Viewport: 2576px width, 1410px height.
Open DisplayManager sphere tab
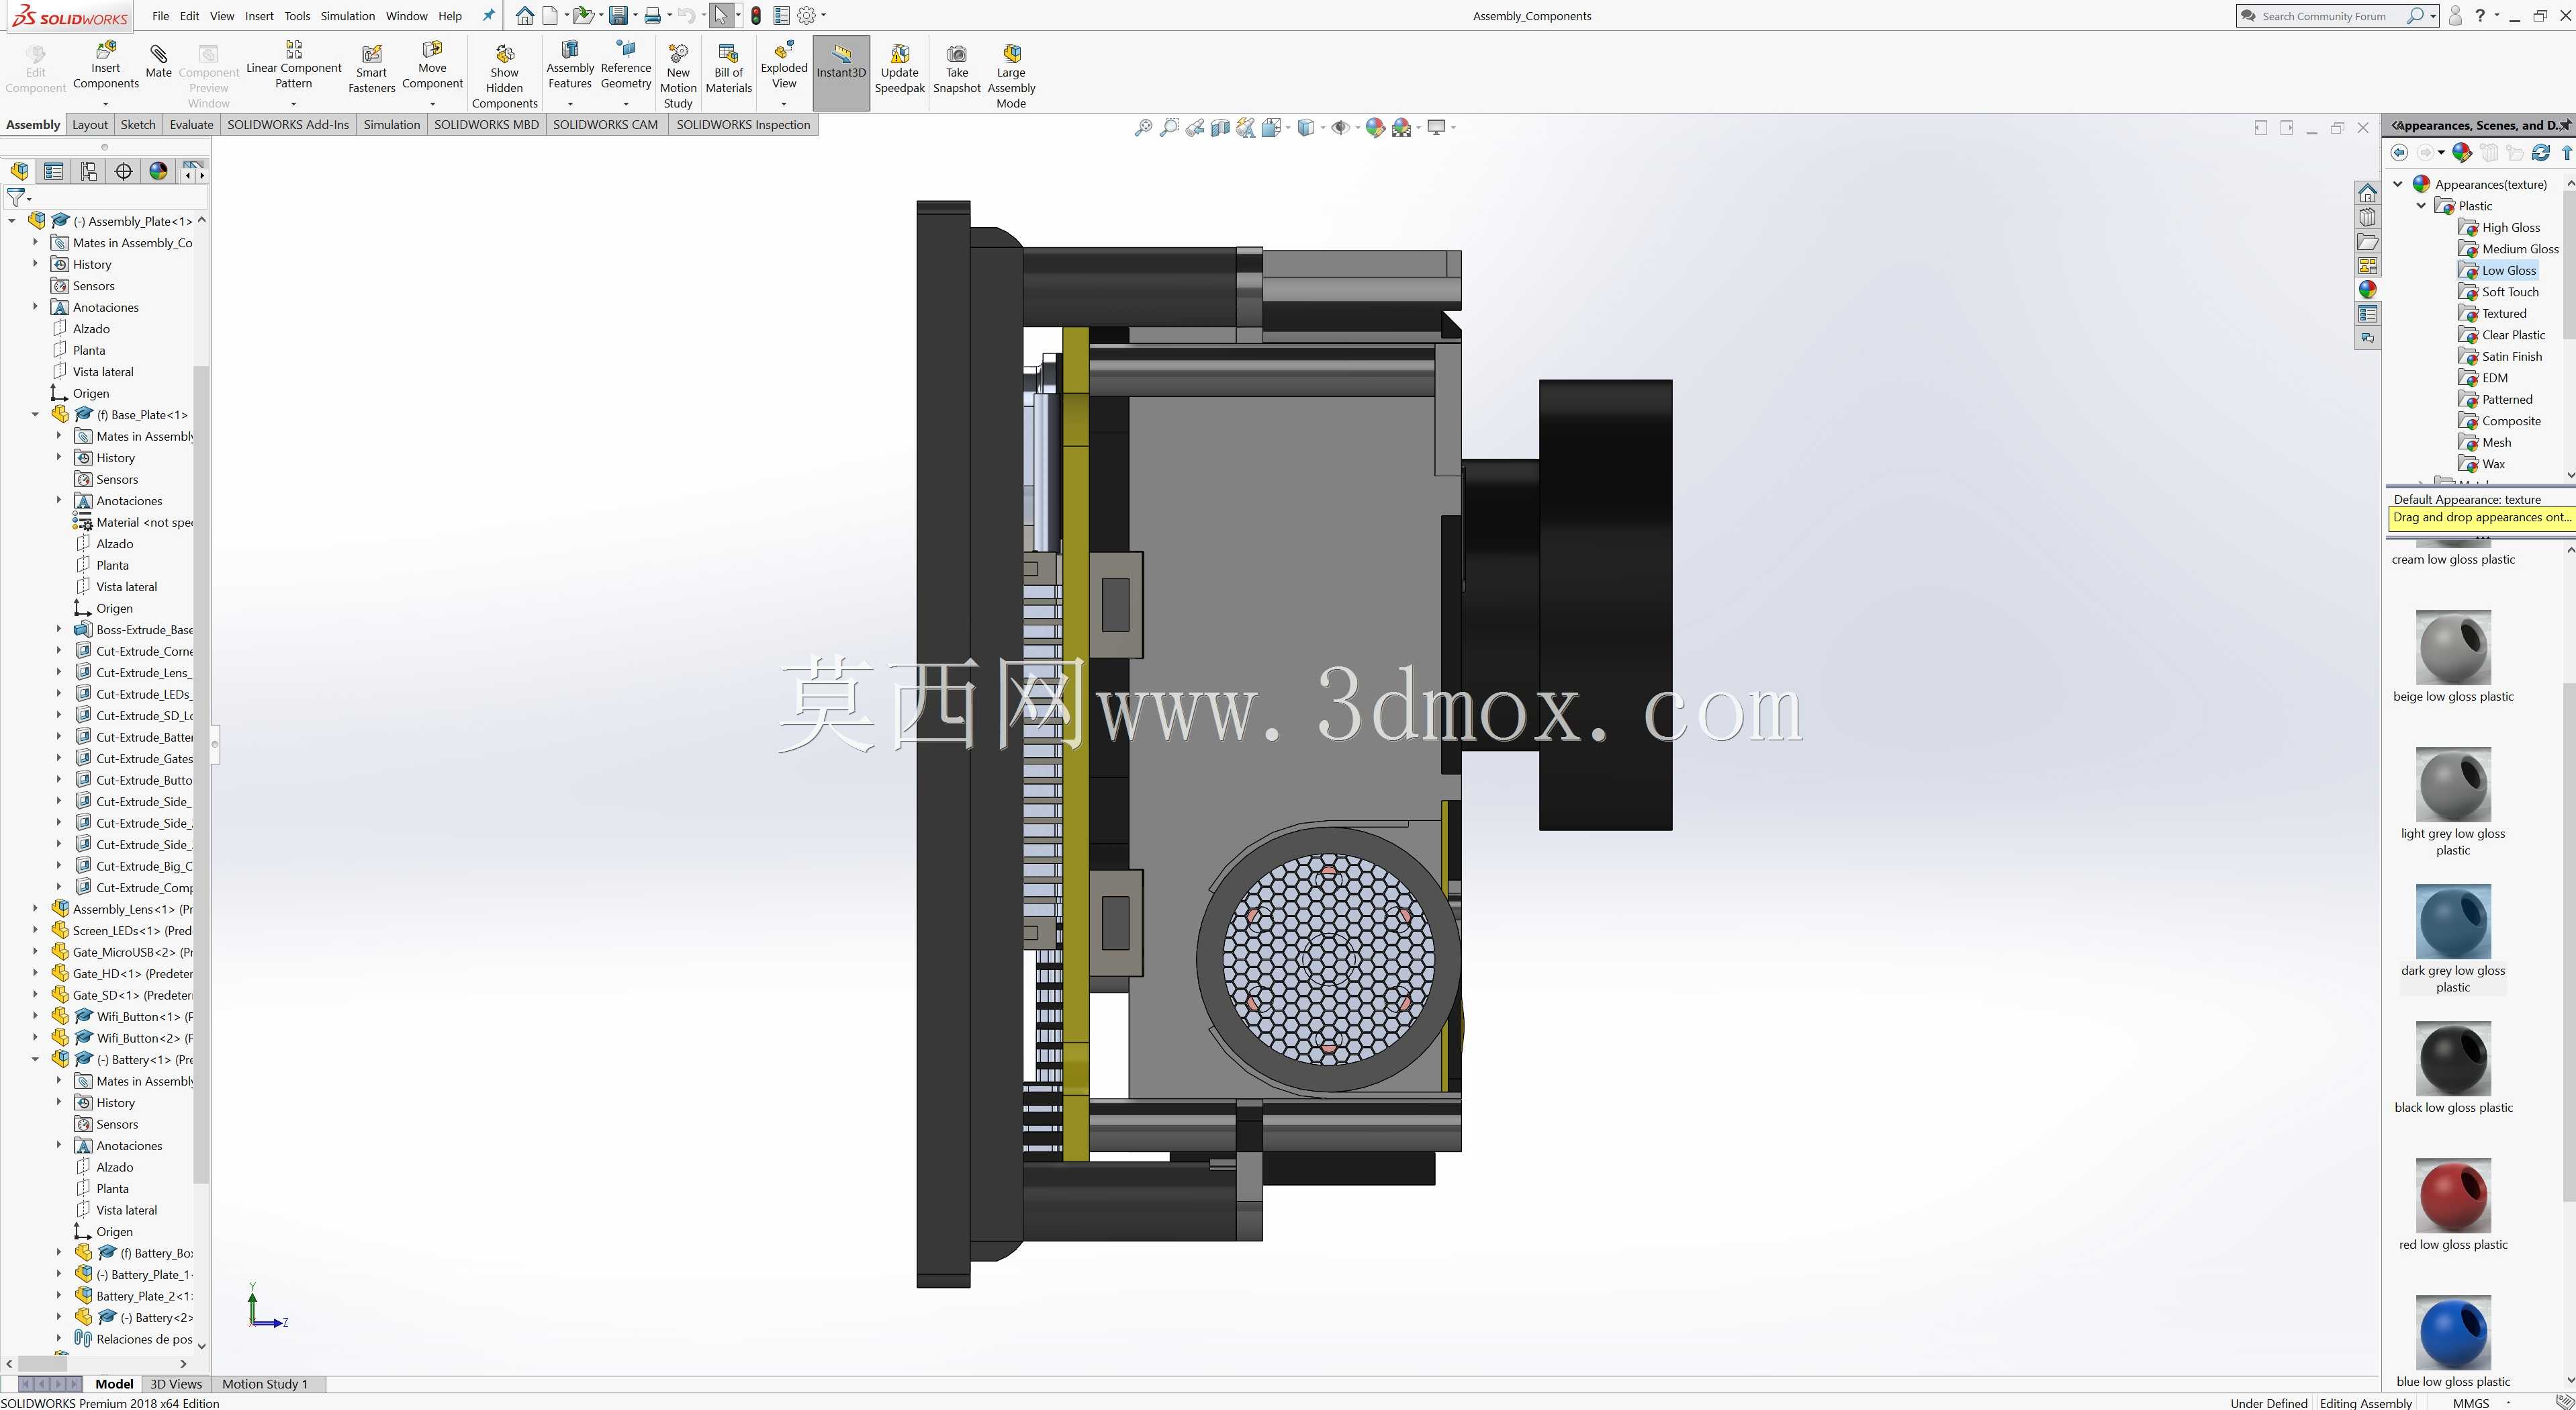(x=158, y=171)
